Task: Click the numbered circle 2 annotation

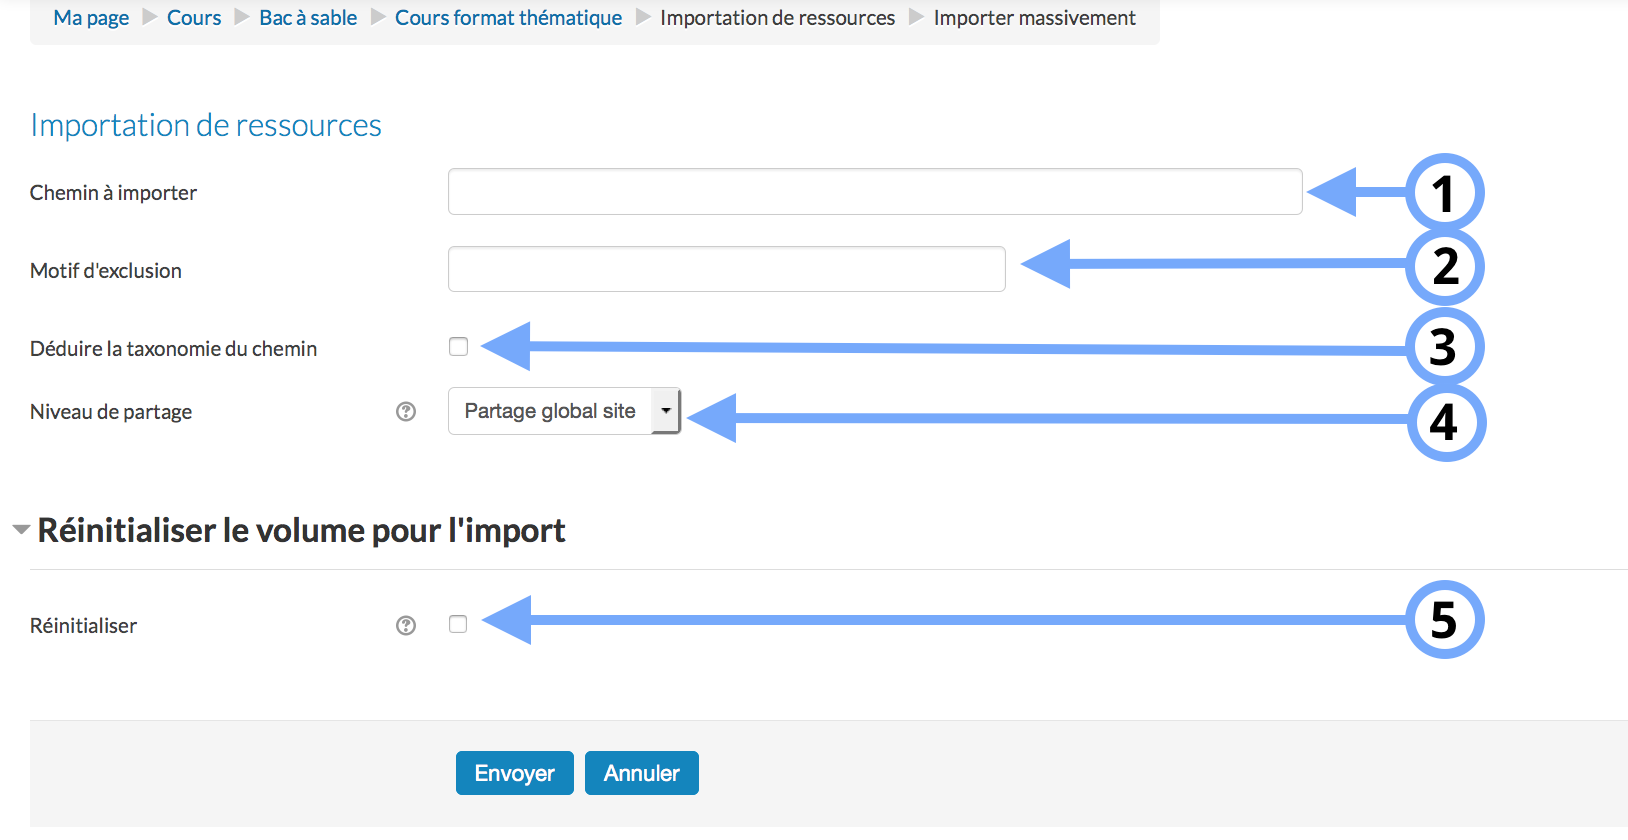Action: click(x=1444, y=267)
